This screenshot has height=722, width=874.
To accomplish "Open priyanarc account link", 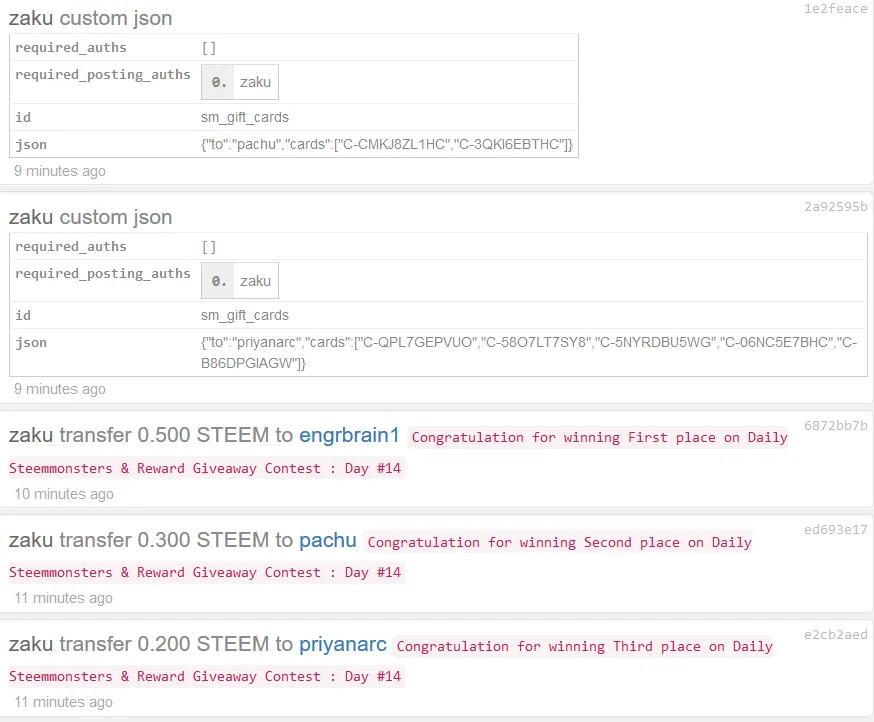I will pos(343,645).
